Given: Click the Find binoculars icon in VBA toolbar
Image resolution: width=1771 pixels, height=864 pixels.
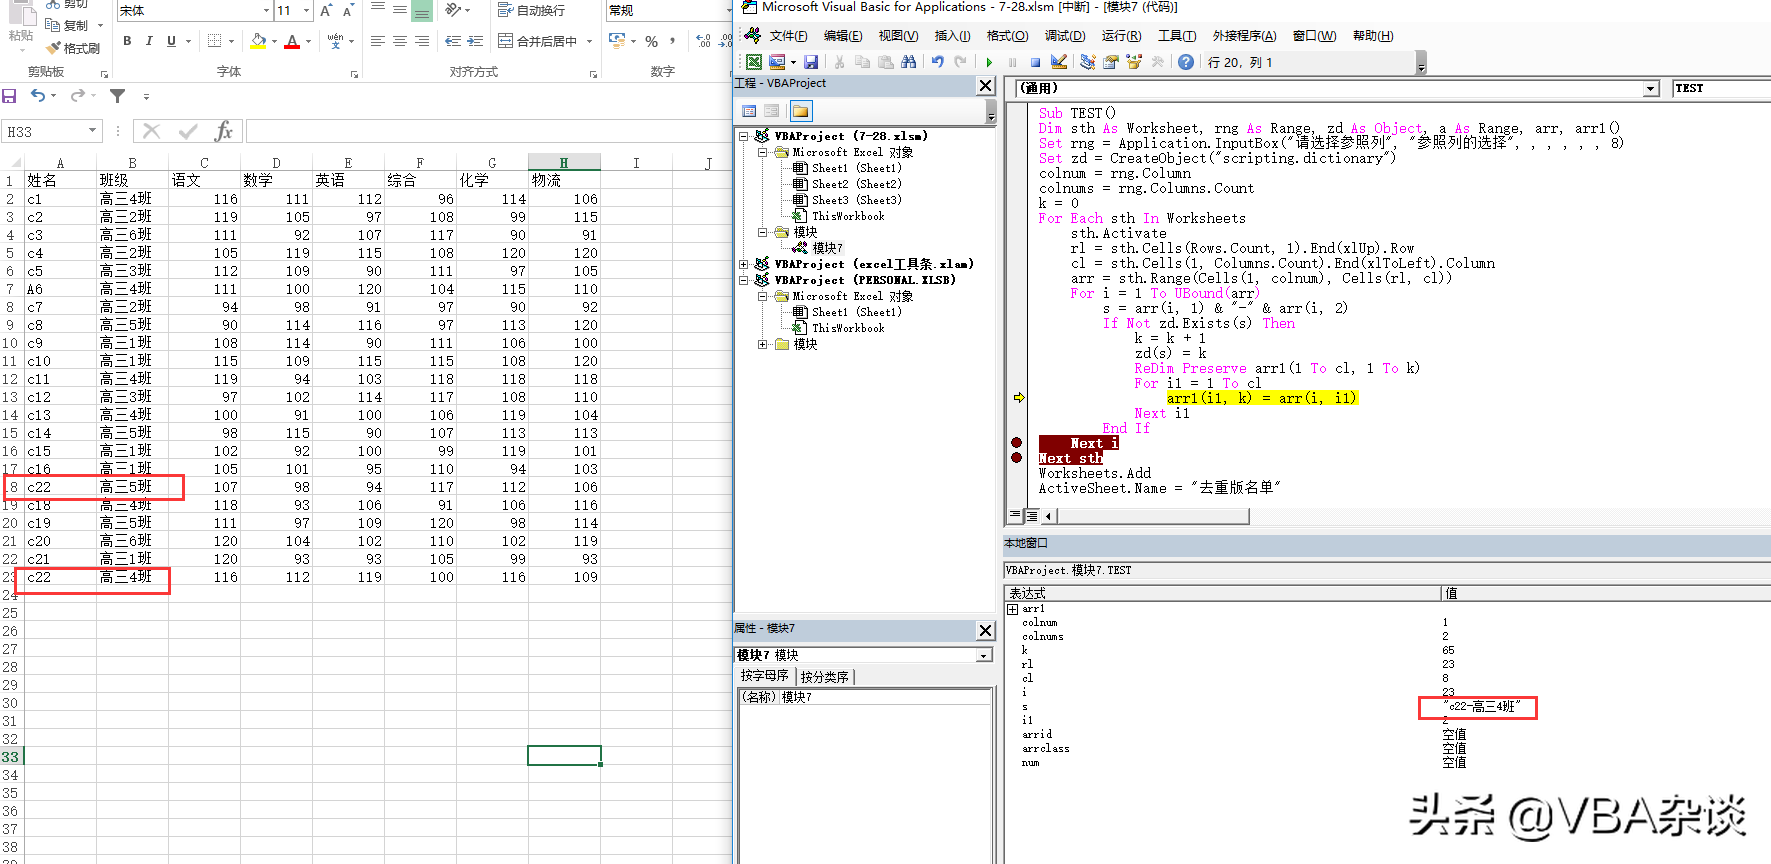Looking at the screenshot, I should tap(908, 62).
